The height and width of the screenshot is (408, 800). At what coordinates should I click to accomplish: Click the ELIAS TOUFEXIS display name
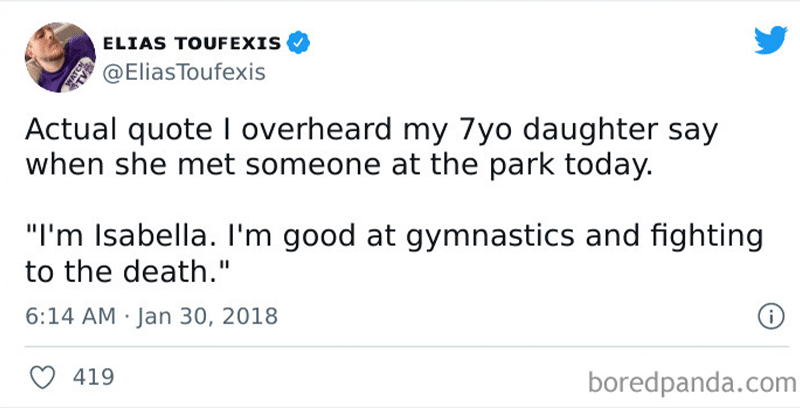pos(192,43)
